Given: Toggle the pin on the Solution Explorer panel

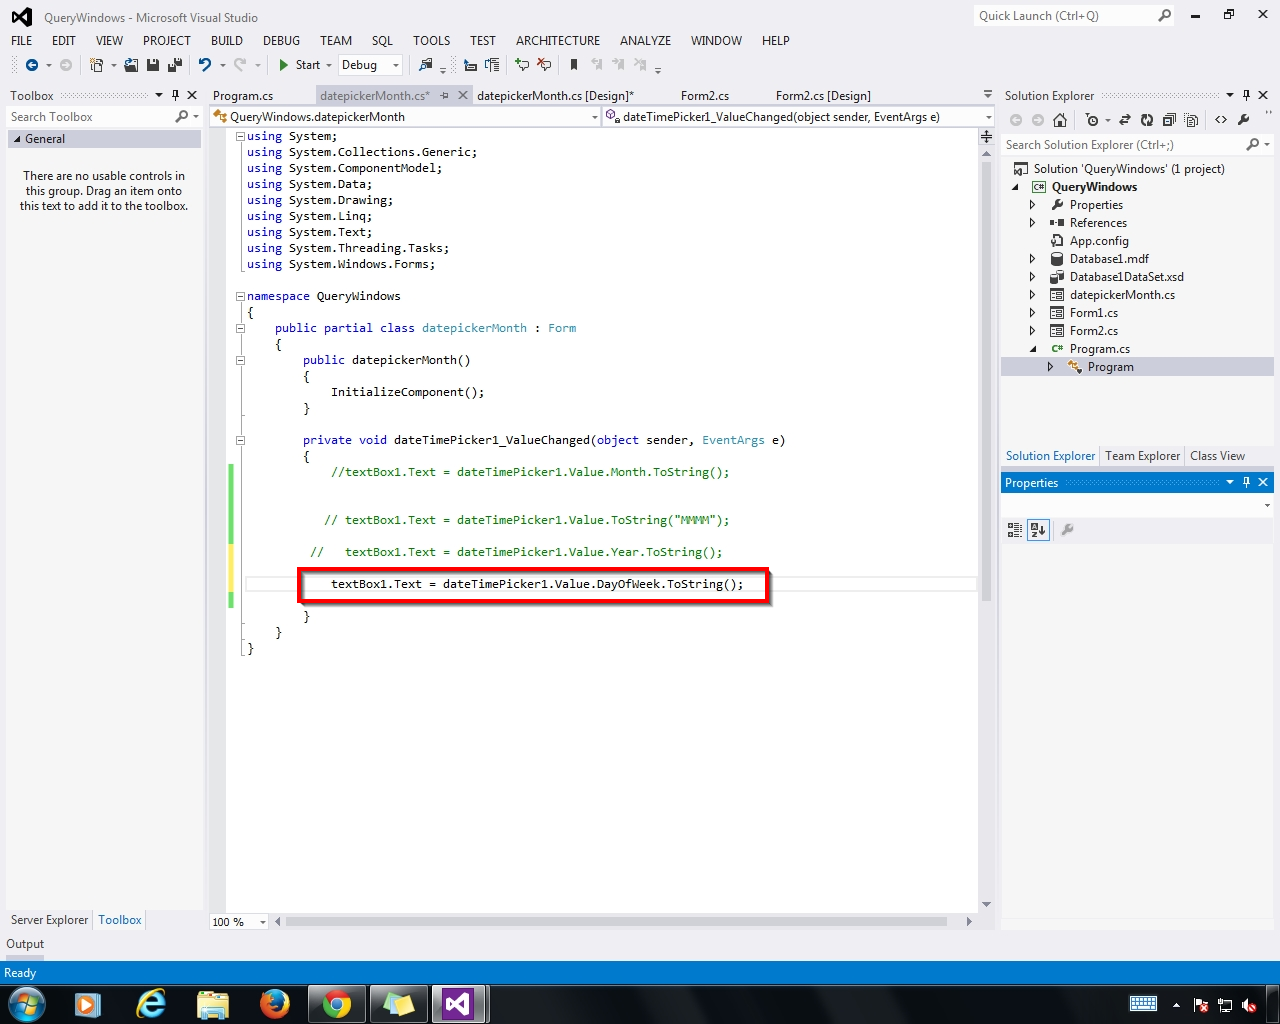Looking at the screenshot, I should pyautogui.click(x=1246, y=95).
